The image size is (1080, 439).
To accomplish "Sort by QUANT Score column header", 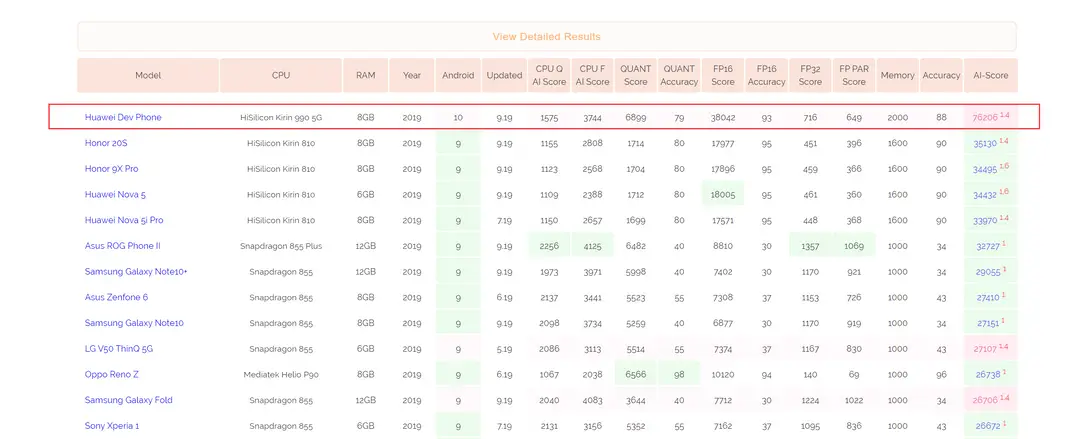I will [x=636, y=75].
